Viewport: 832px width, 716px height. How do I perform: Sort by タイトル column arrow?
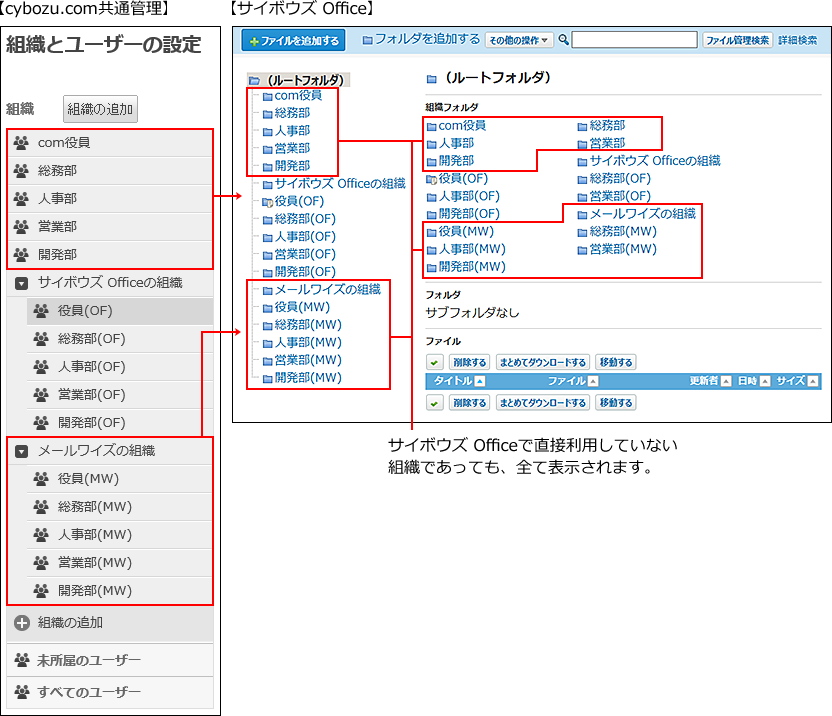(x=480, y=381)
